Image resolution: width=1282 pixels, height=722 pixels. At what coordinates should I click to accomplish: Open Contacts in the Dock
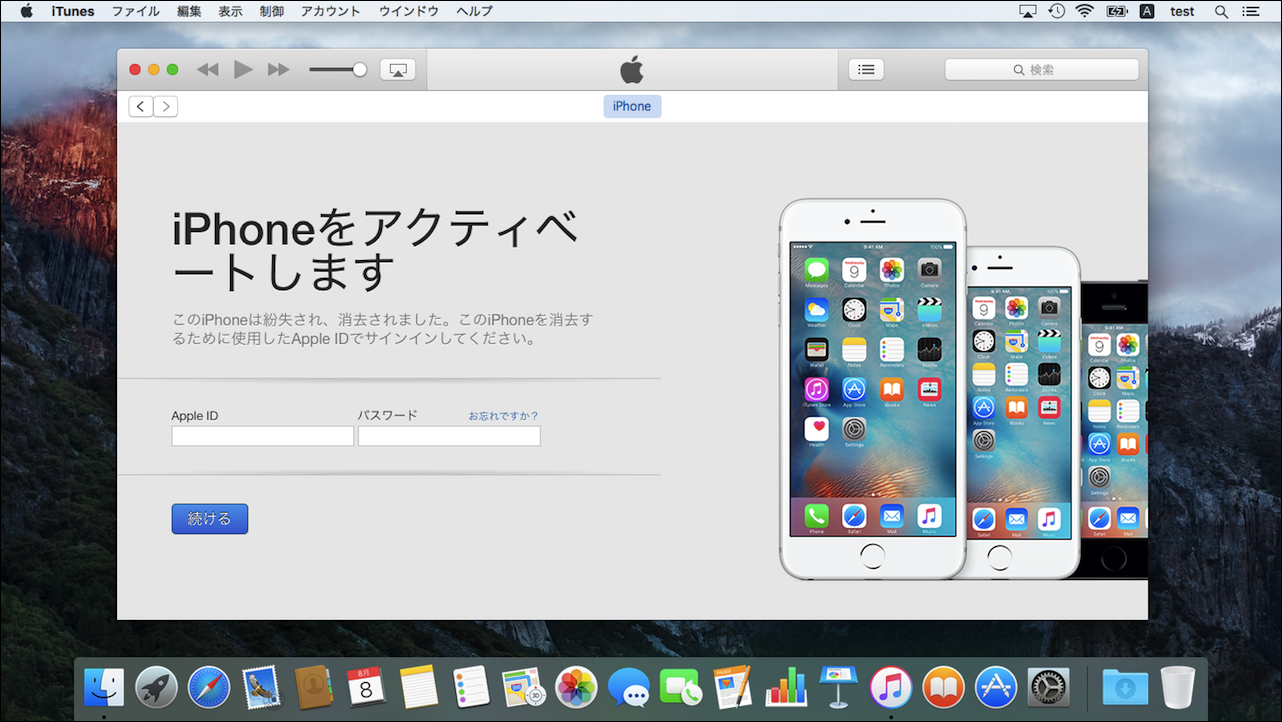click(x=313, y=687)
